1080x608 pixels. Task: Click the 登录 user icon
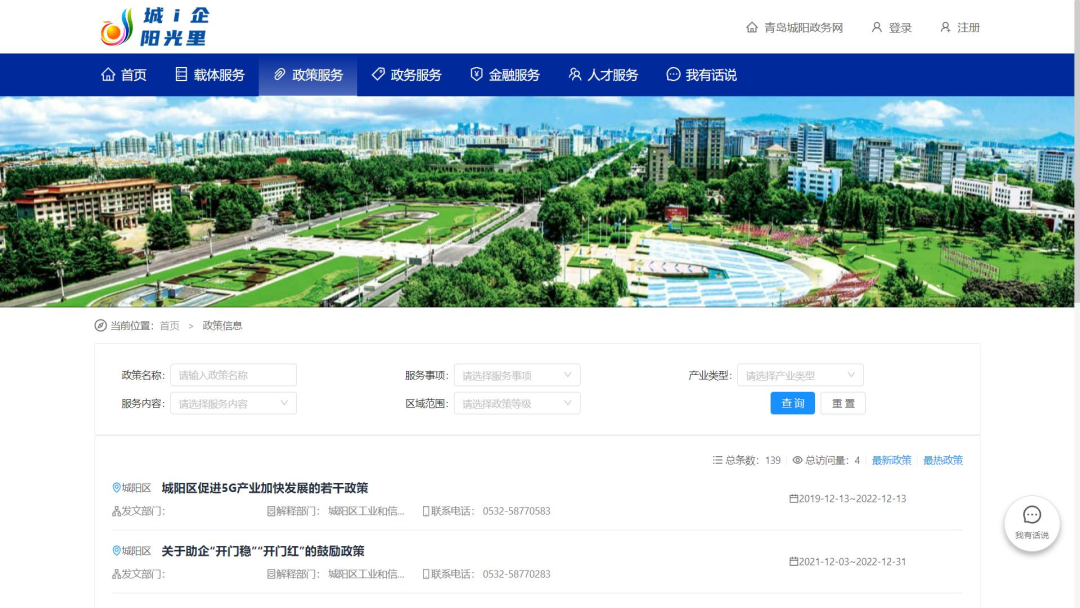click(877, 28)
